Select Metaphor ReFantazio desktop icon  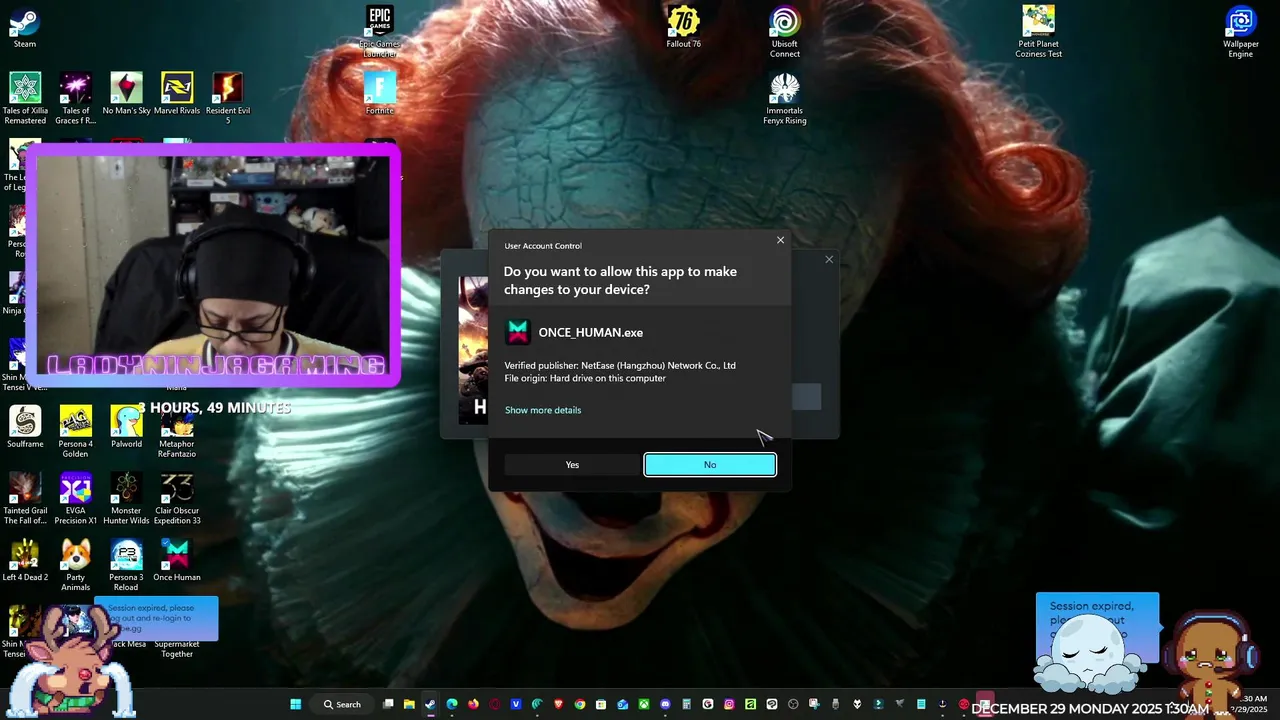coord(177,431)
